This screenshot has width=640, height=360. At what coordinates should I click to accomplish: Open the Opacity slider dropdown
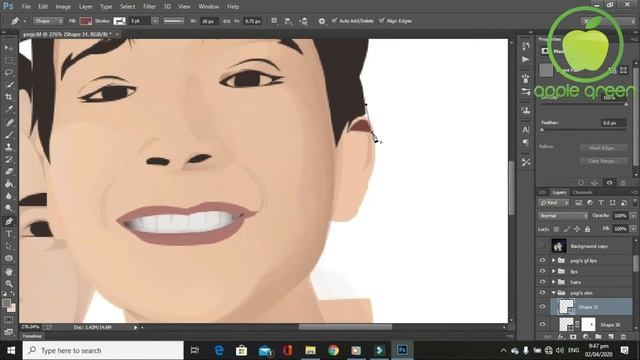pos(633,216)
